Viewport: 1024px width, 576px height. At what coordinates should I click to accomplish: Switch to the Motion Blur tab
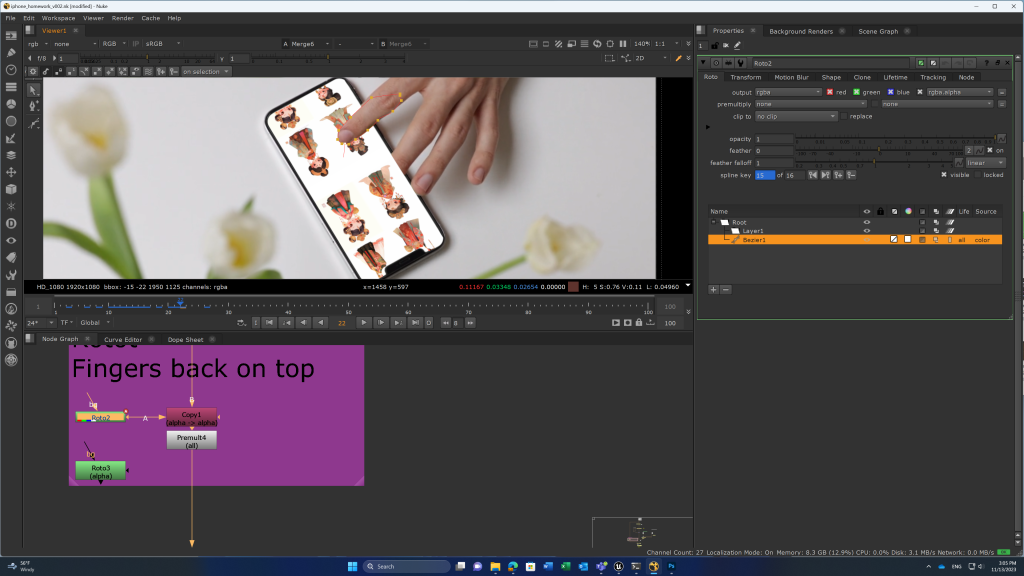(792, 77)
